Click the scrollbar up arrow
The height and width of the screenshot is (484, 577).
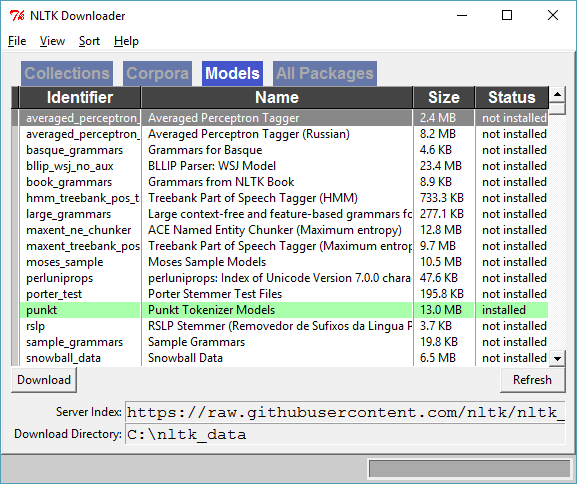pyautogui.click(x=557, y=95)
